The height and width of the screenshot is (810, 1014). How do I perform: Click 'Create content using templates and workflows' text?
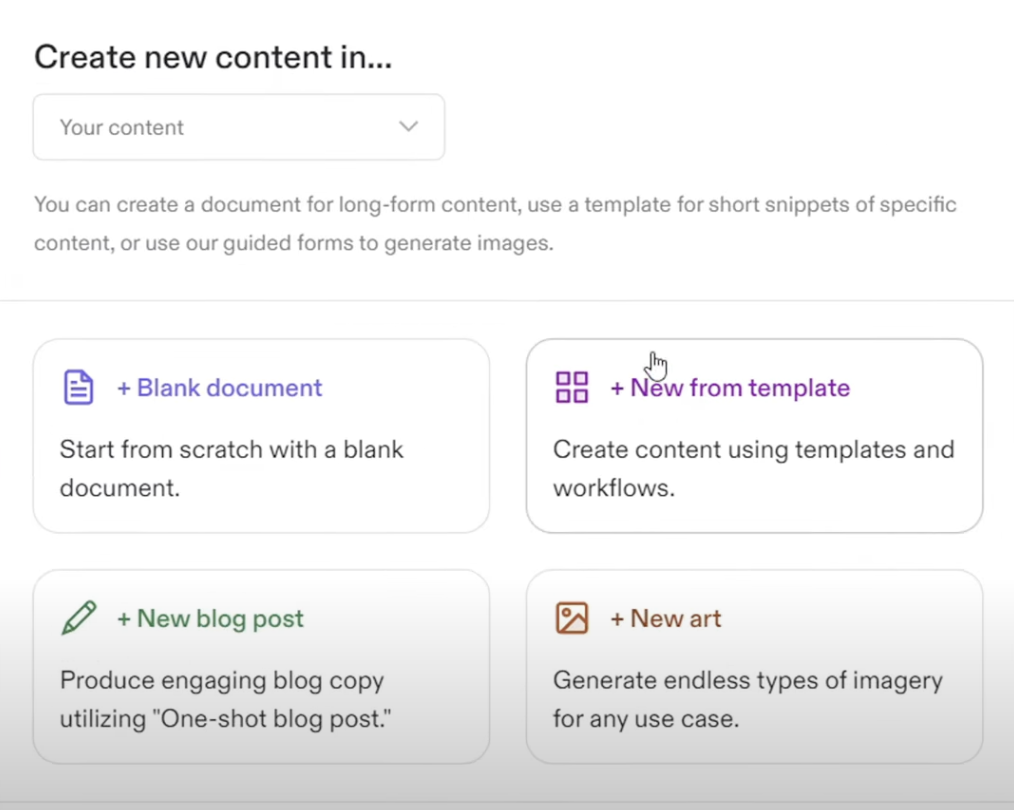753,469
